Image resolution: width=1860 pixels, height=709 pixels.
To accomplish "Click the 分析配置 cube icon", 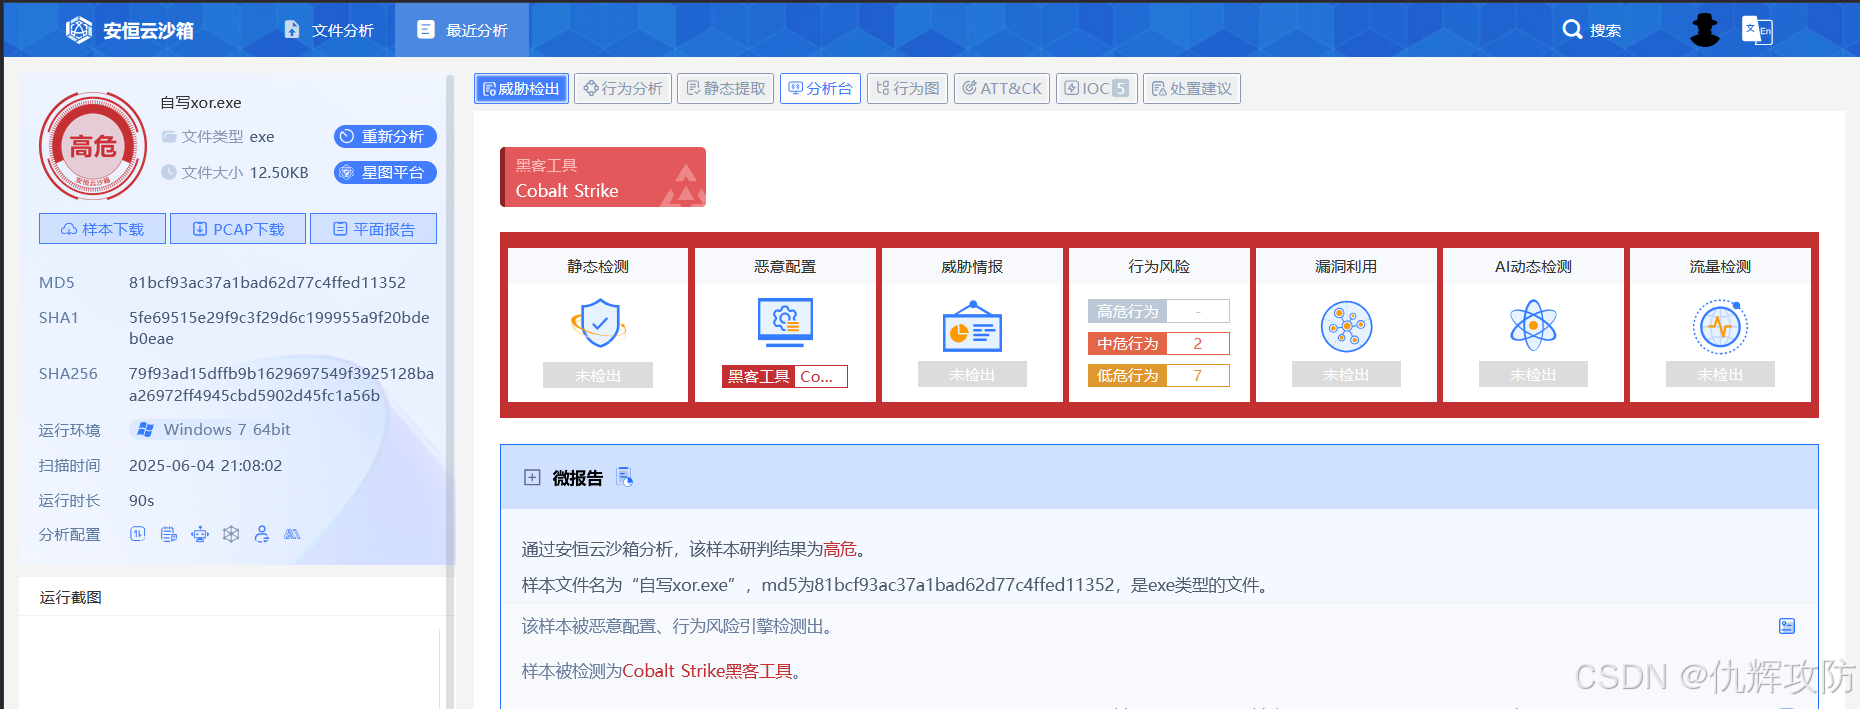I will click(x=231, y=534).
